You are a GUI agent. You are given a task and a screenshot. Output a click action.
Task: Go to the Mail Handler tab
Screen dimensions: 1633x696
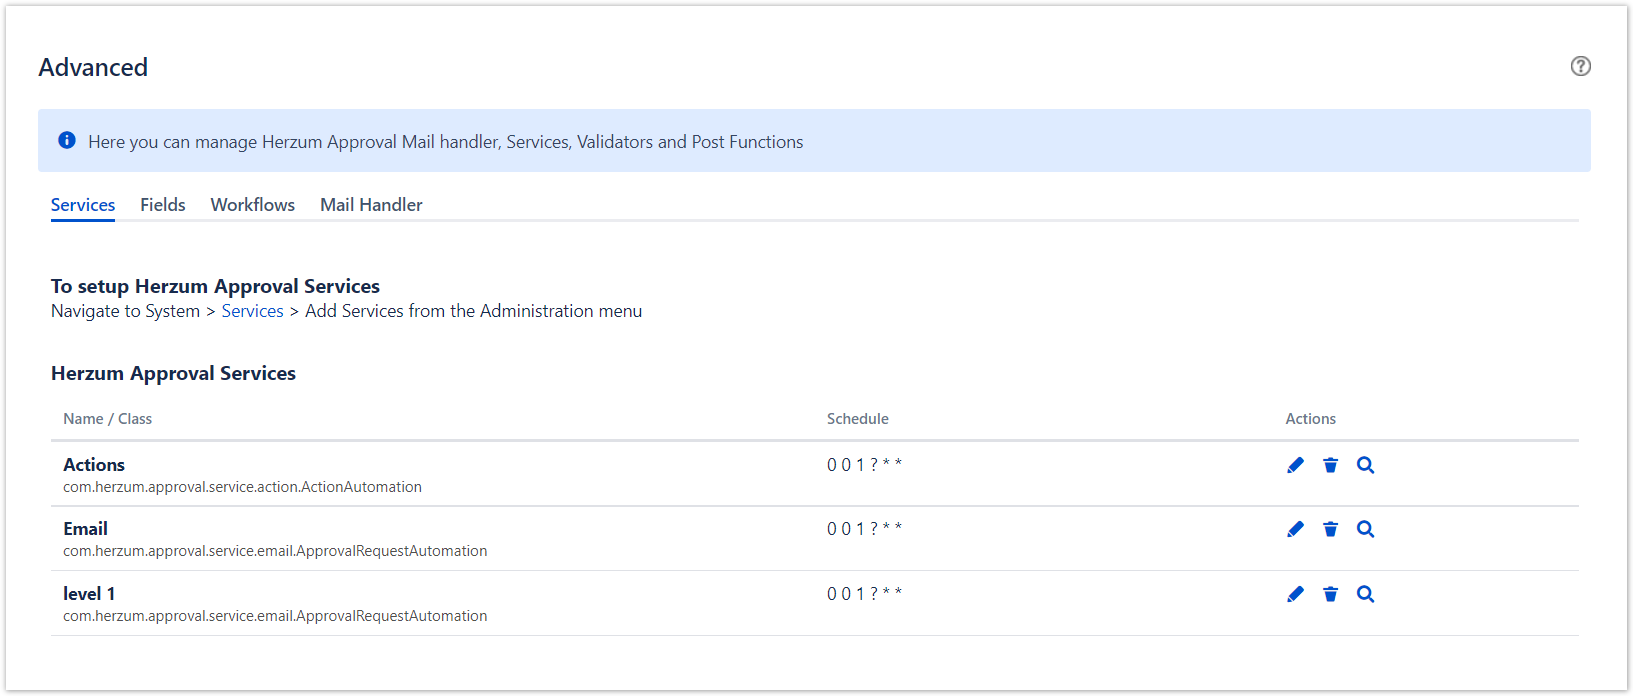point(371,205)
